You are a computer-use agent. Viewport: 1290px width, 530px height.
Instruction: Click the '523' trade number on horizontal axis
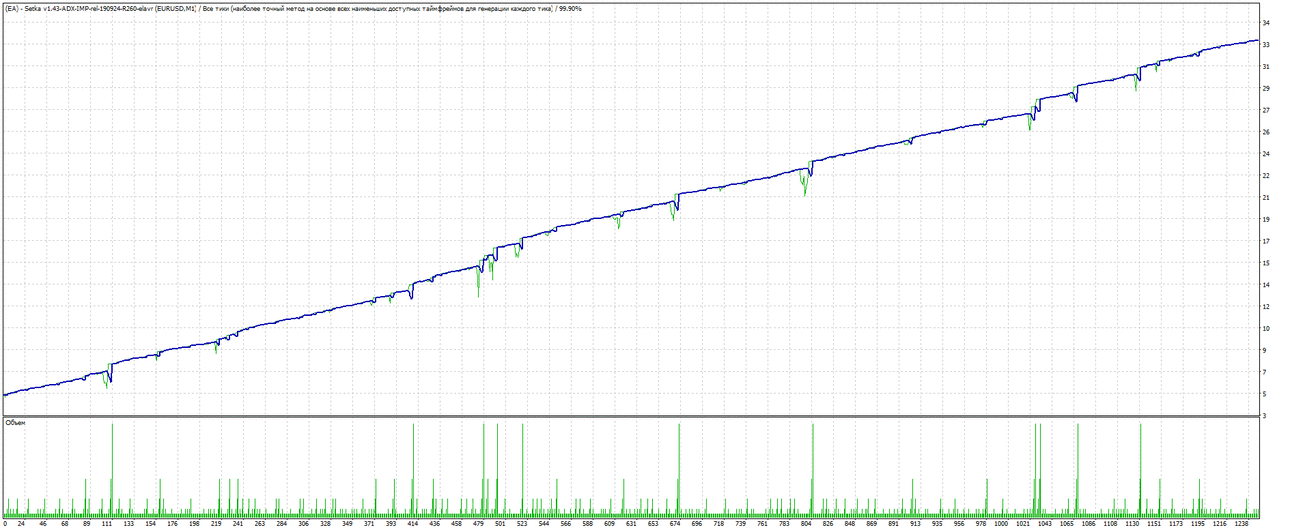click(x=521, y=523)
